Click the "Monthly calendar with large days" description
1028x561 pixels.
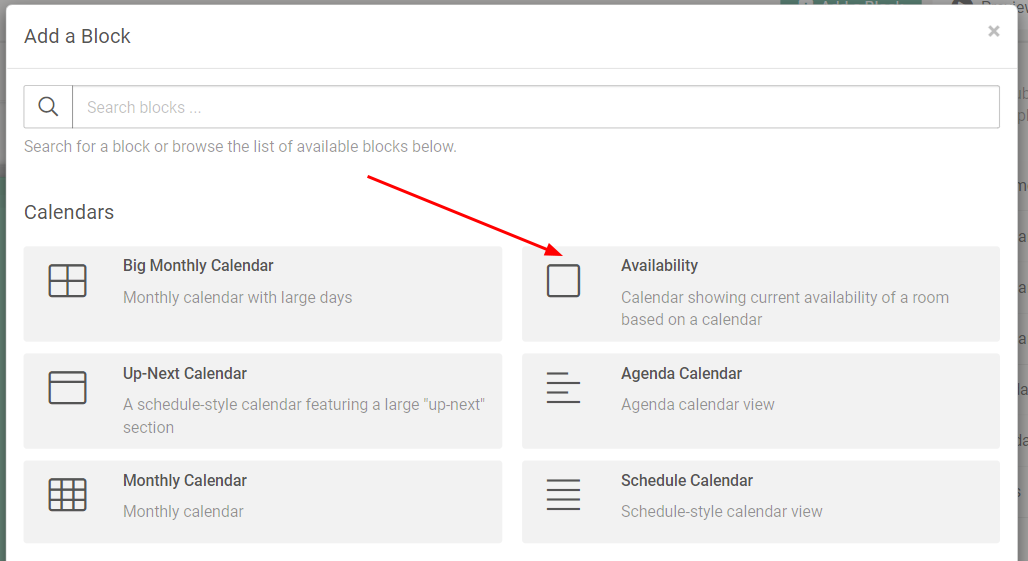[x=237, y=297]
